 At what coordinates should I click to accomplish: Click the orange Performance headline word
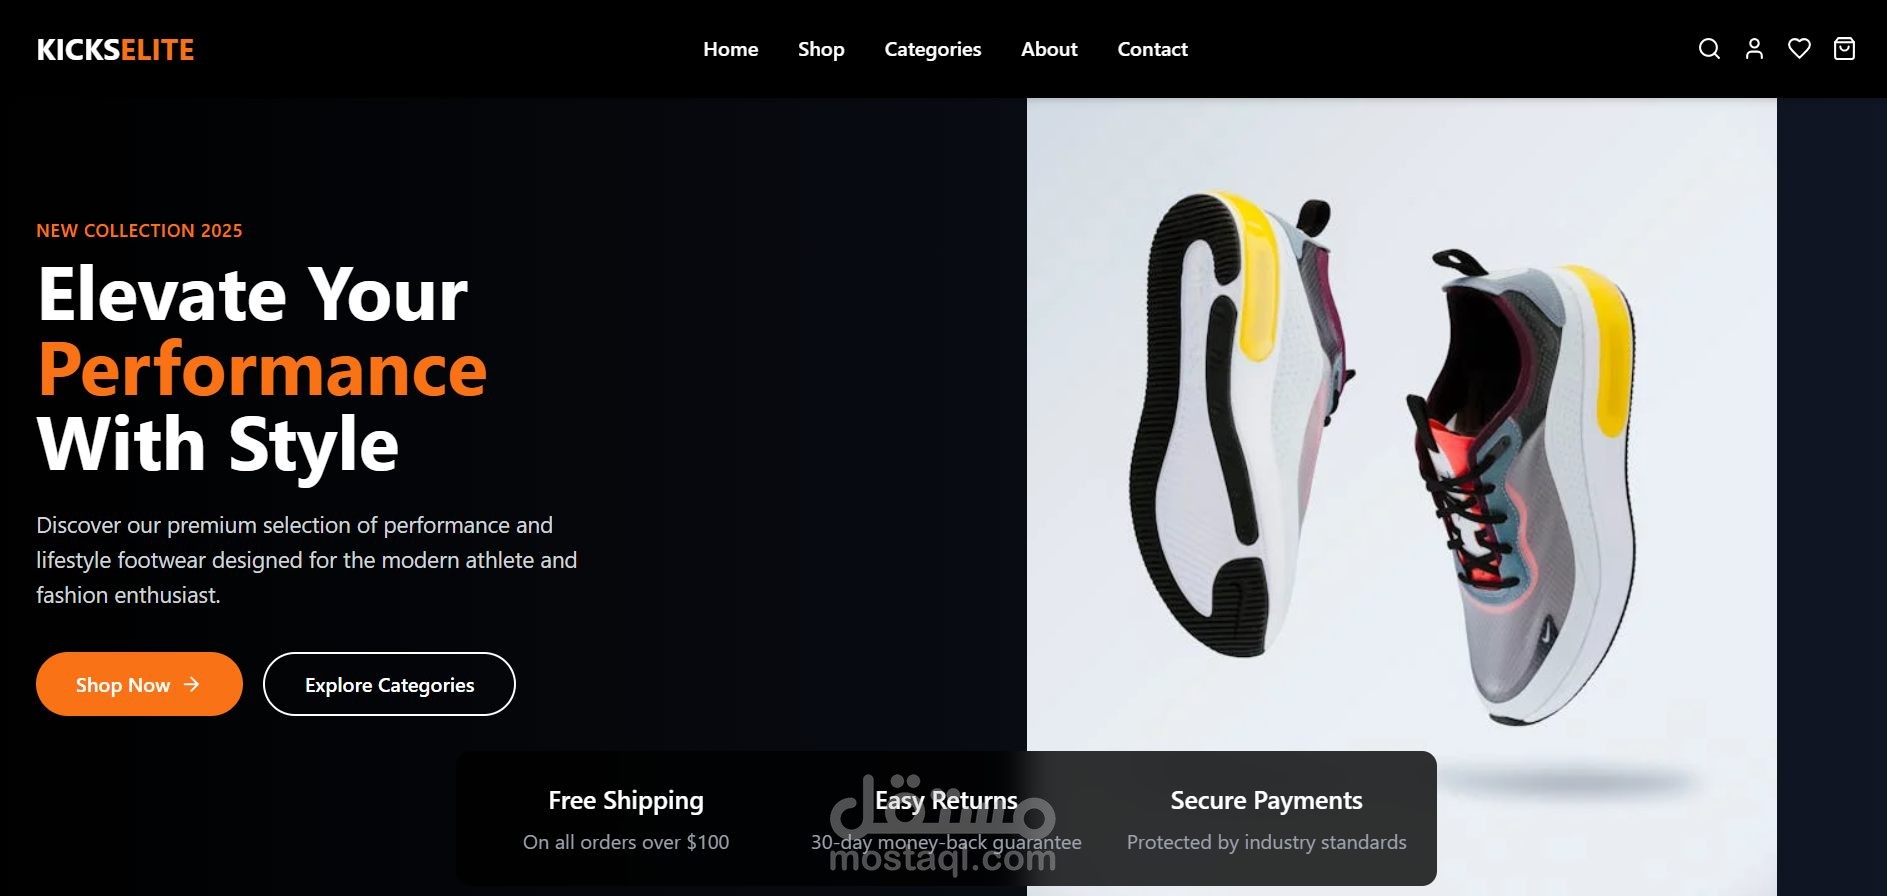[x=262, y=370]
